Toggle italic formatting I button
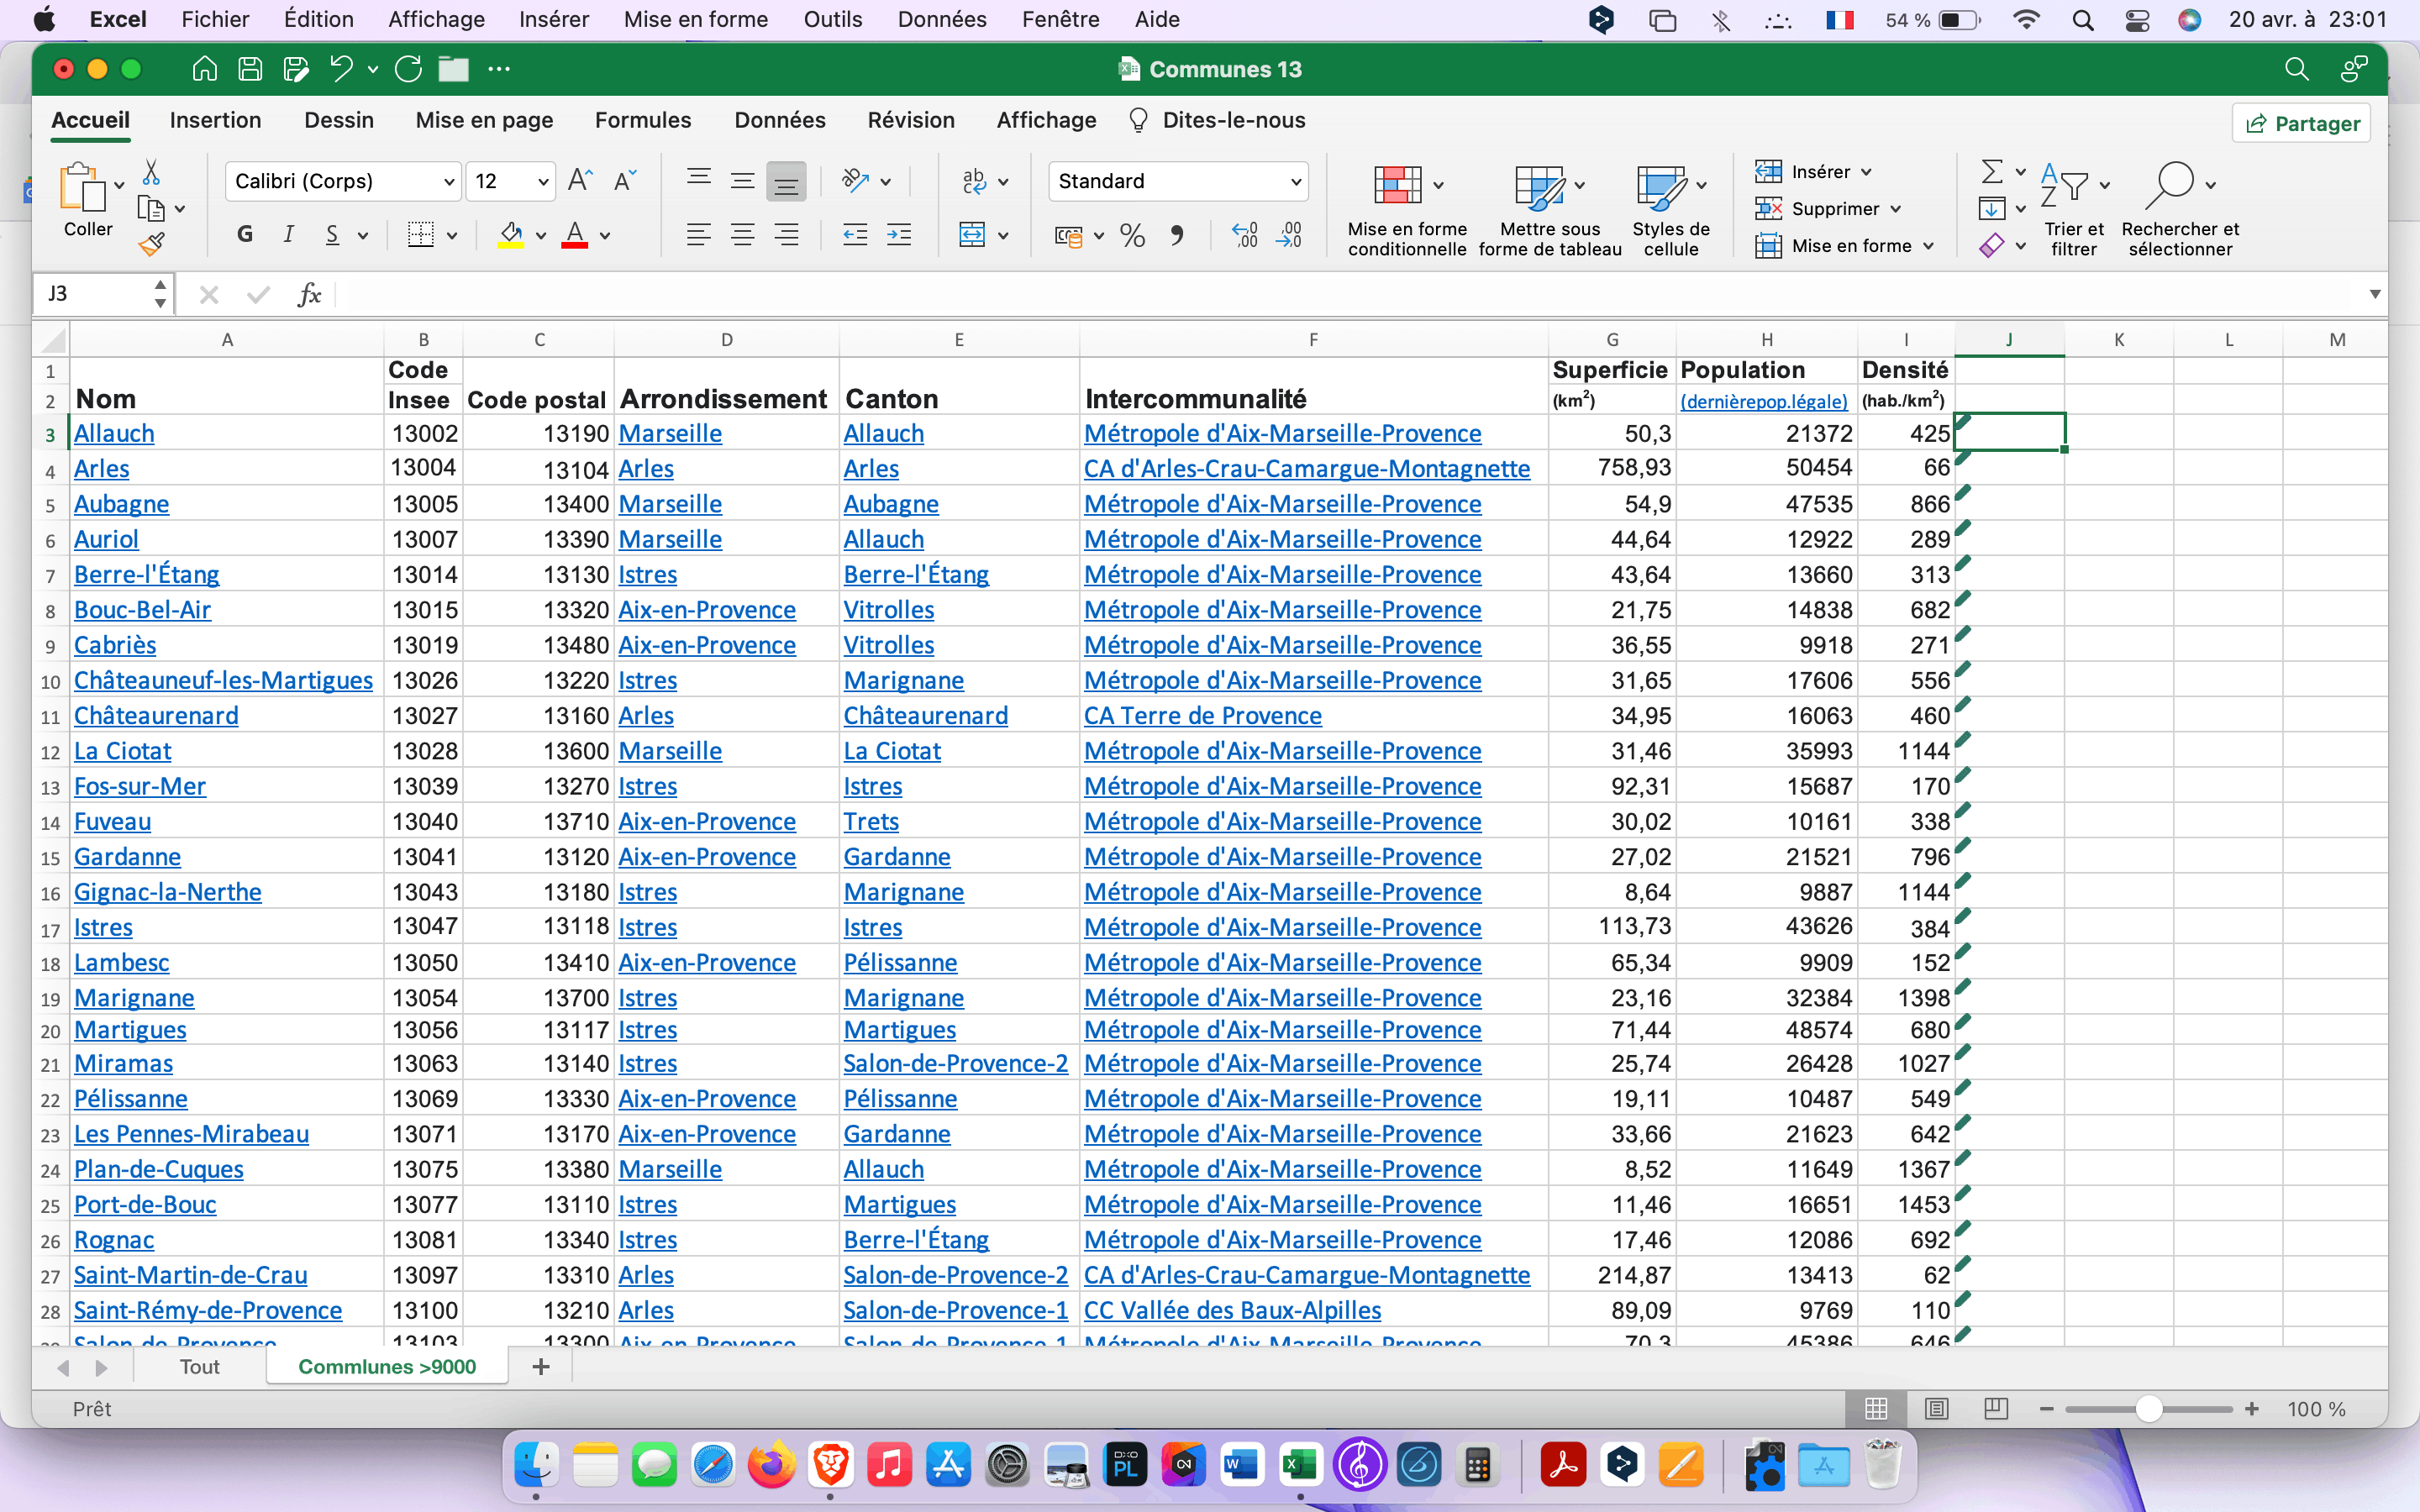 [x=288, y=235]
